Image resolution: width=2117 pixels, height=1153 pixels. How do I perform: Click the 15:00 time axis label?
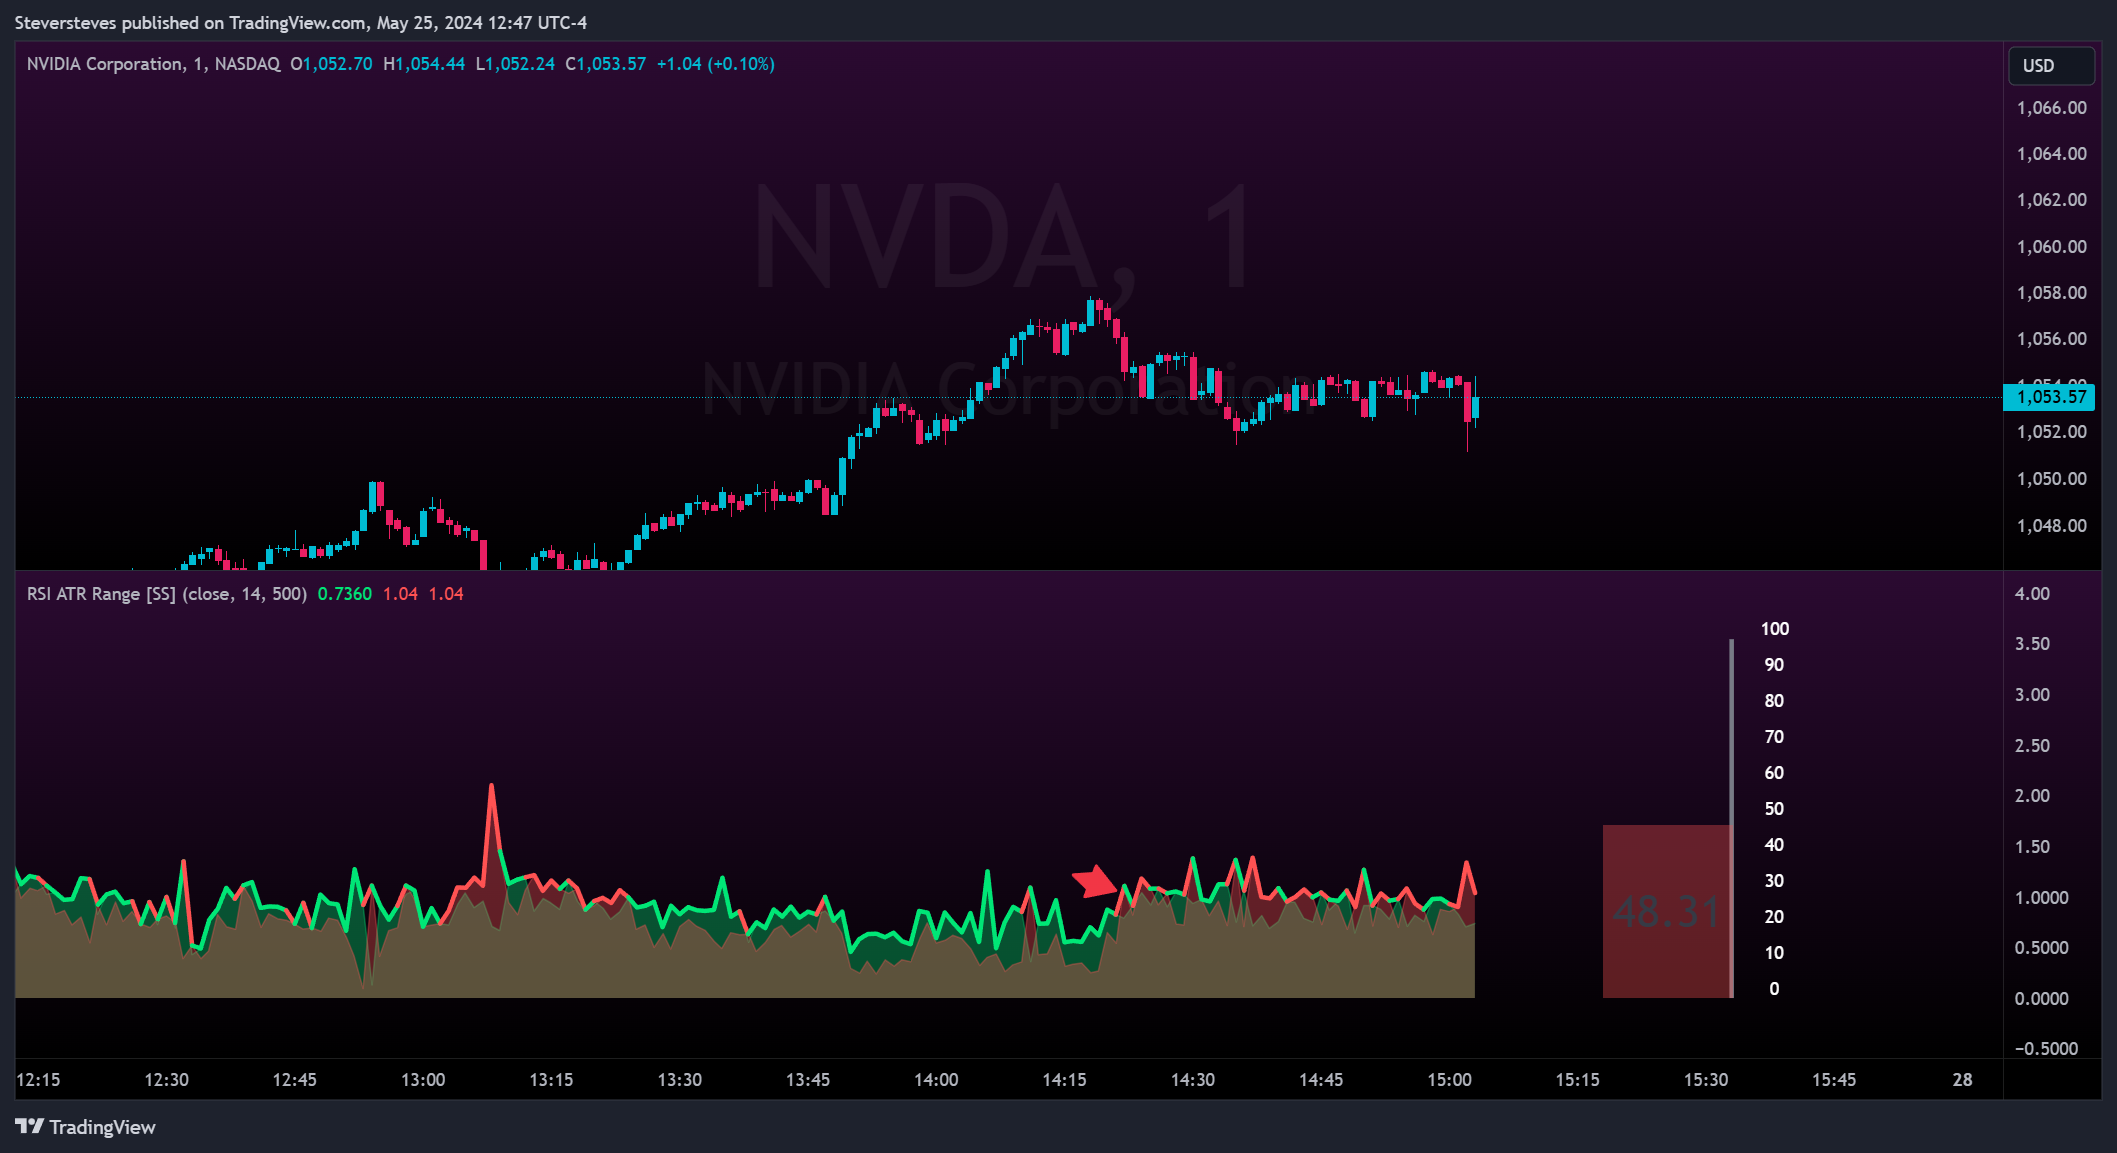click(1449, 1080)
